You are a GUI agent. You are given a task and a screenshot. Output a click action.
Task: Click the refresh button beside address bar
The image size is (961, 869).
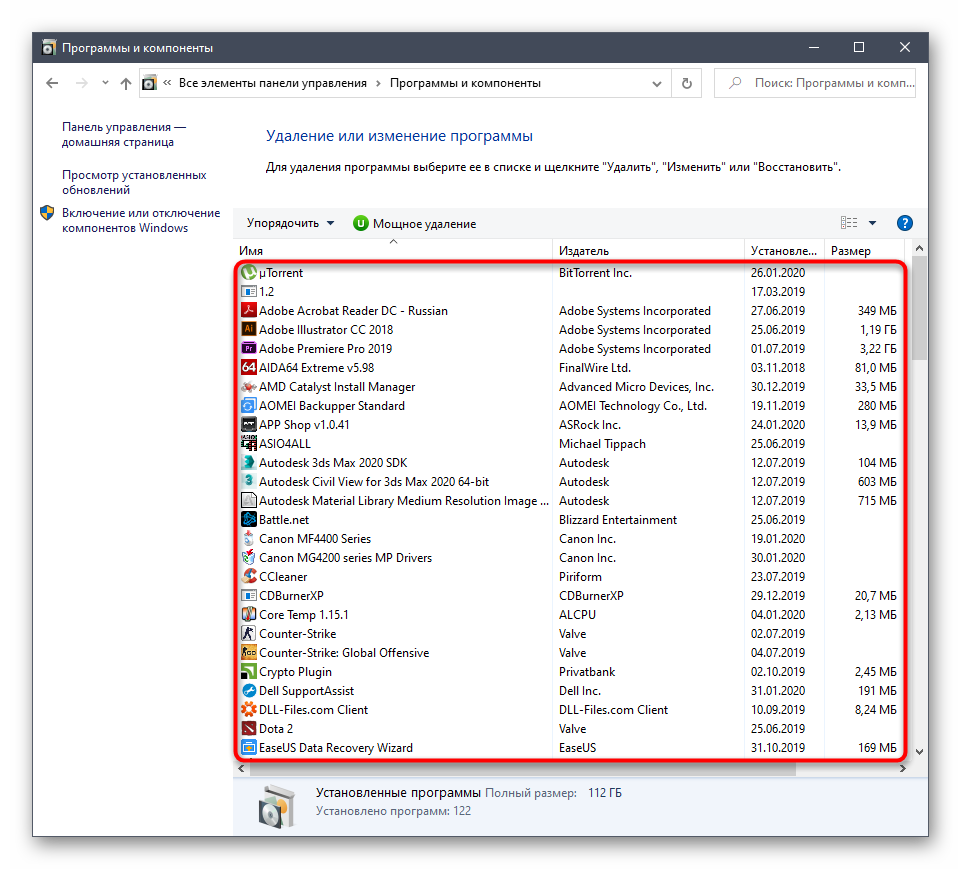point(686,84)
